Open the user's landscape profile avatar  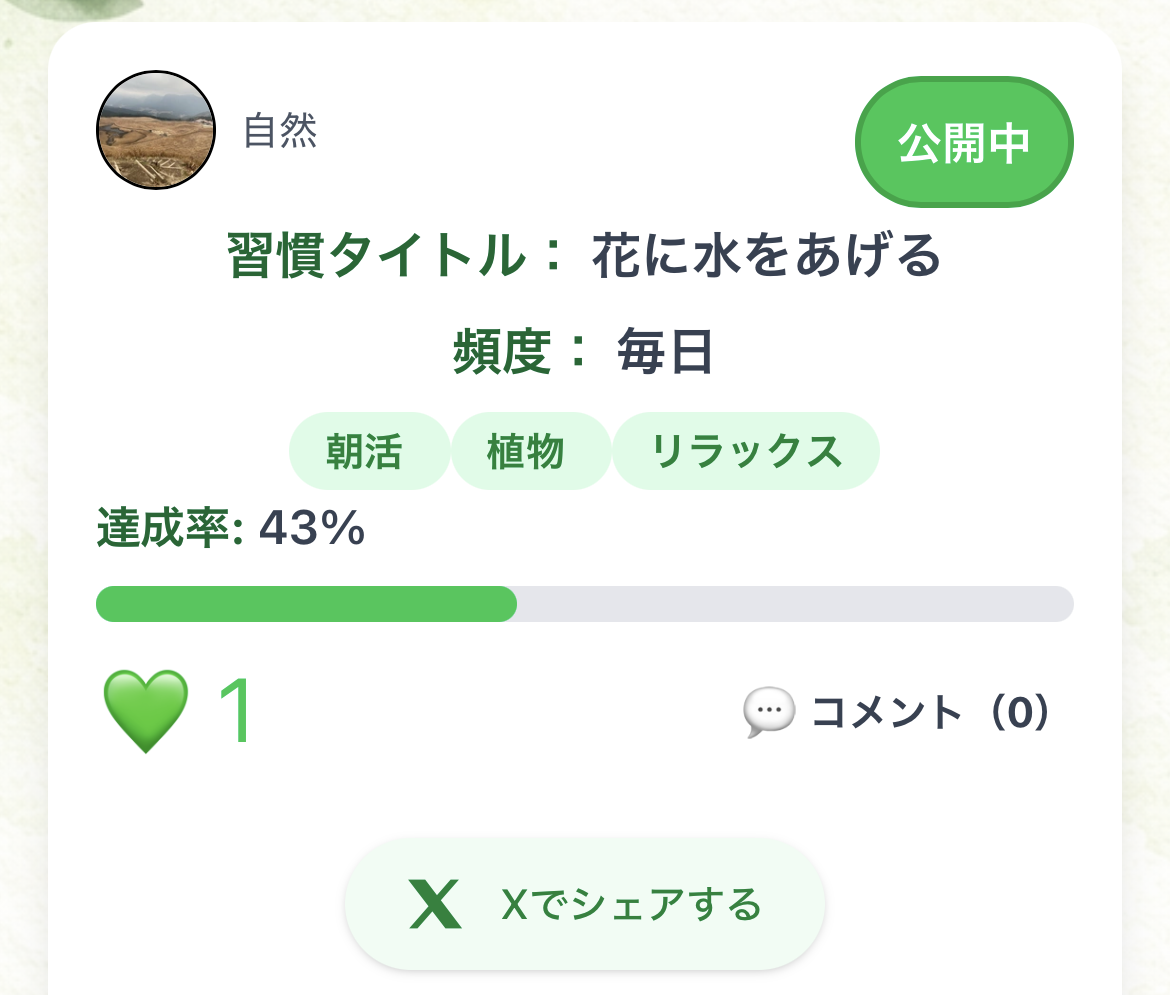(x=156, y=132)
